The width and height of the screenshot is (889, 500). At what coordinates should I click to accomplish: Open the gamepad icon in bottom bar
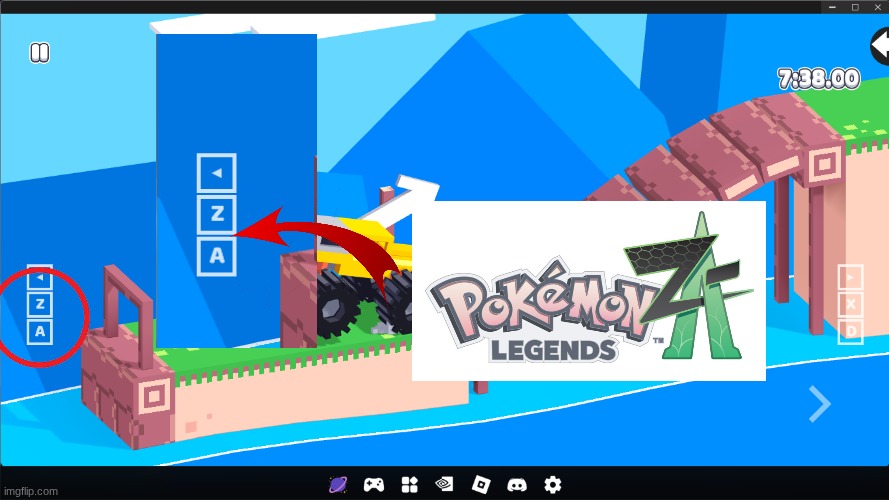374,485
